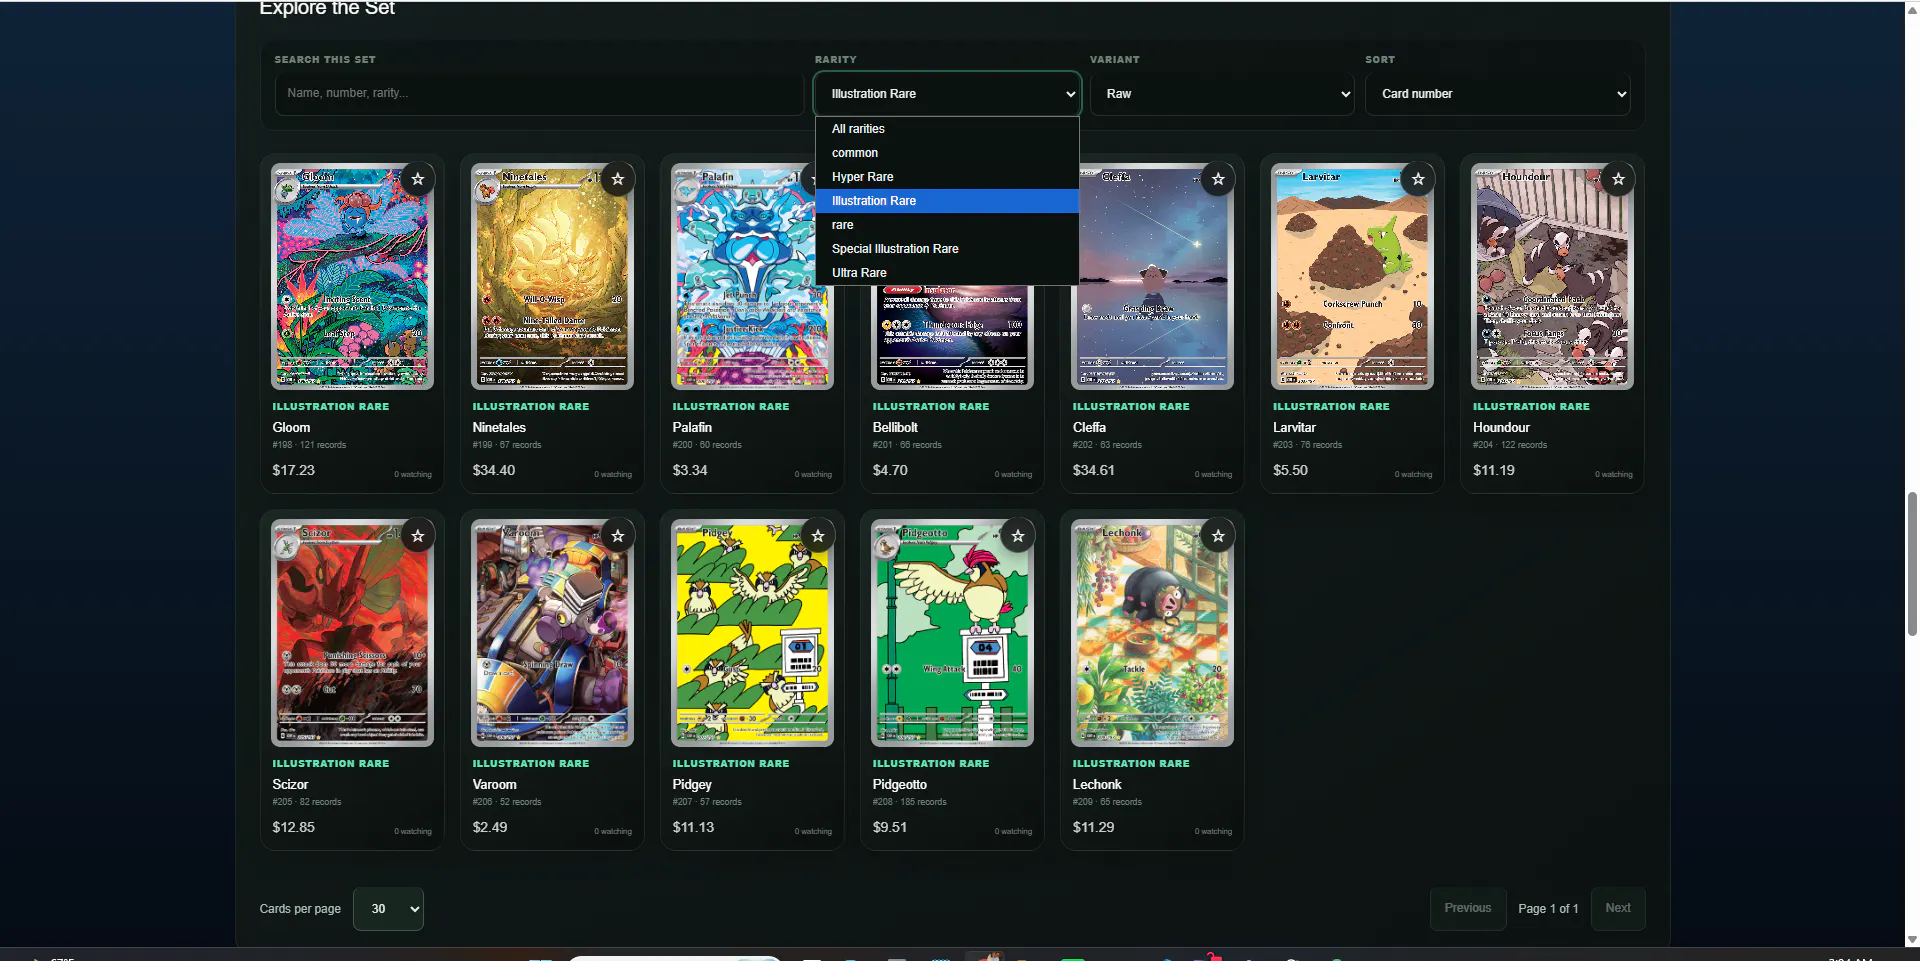Star the Gloom card as favorite
The width and height of the screenshot is (1920, 961).
[x=418, y=179]
